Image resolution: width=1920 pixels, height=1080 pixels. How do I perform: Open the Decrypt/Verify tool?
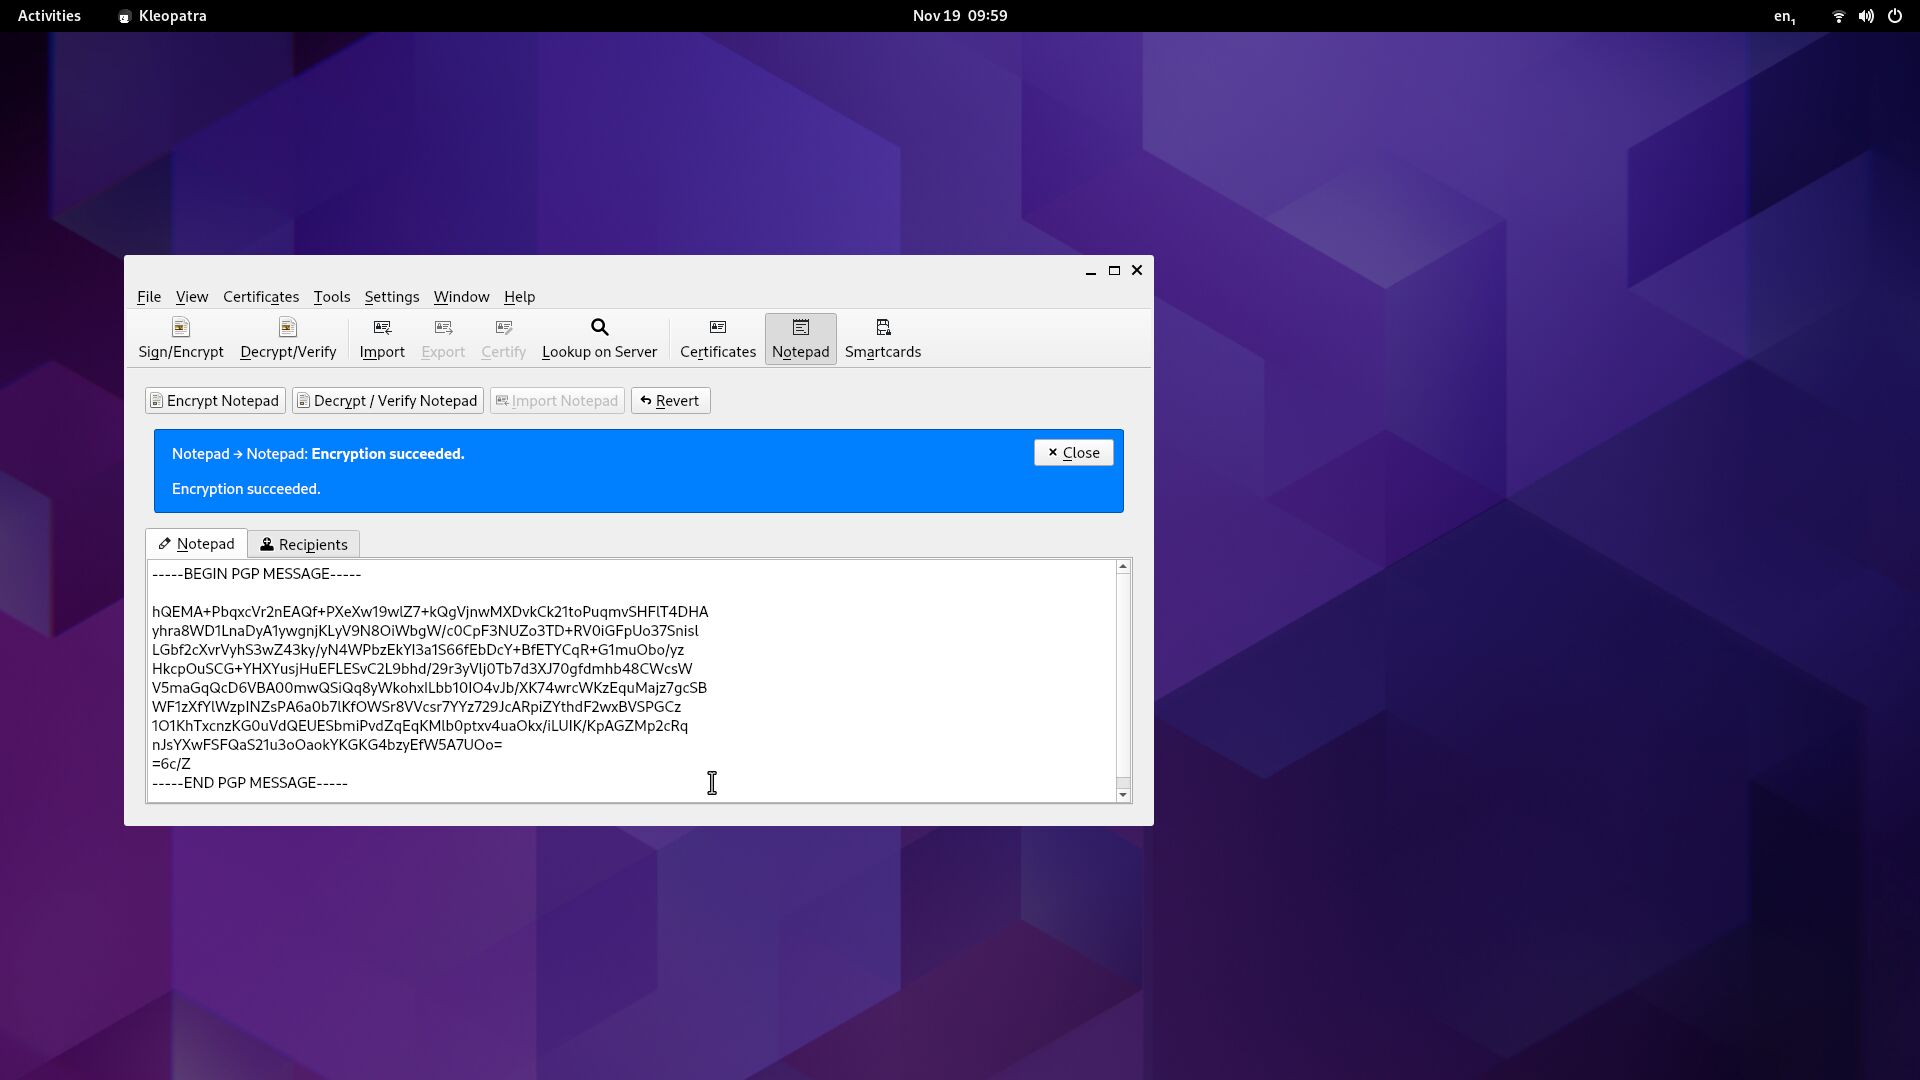pos(288,338)
